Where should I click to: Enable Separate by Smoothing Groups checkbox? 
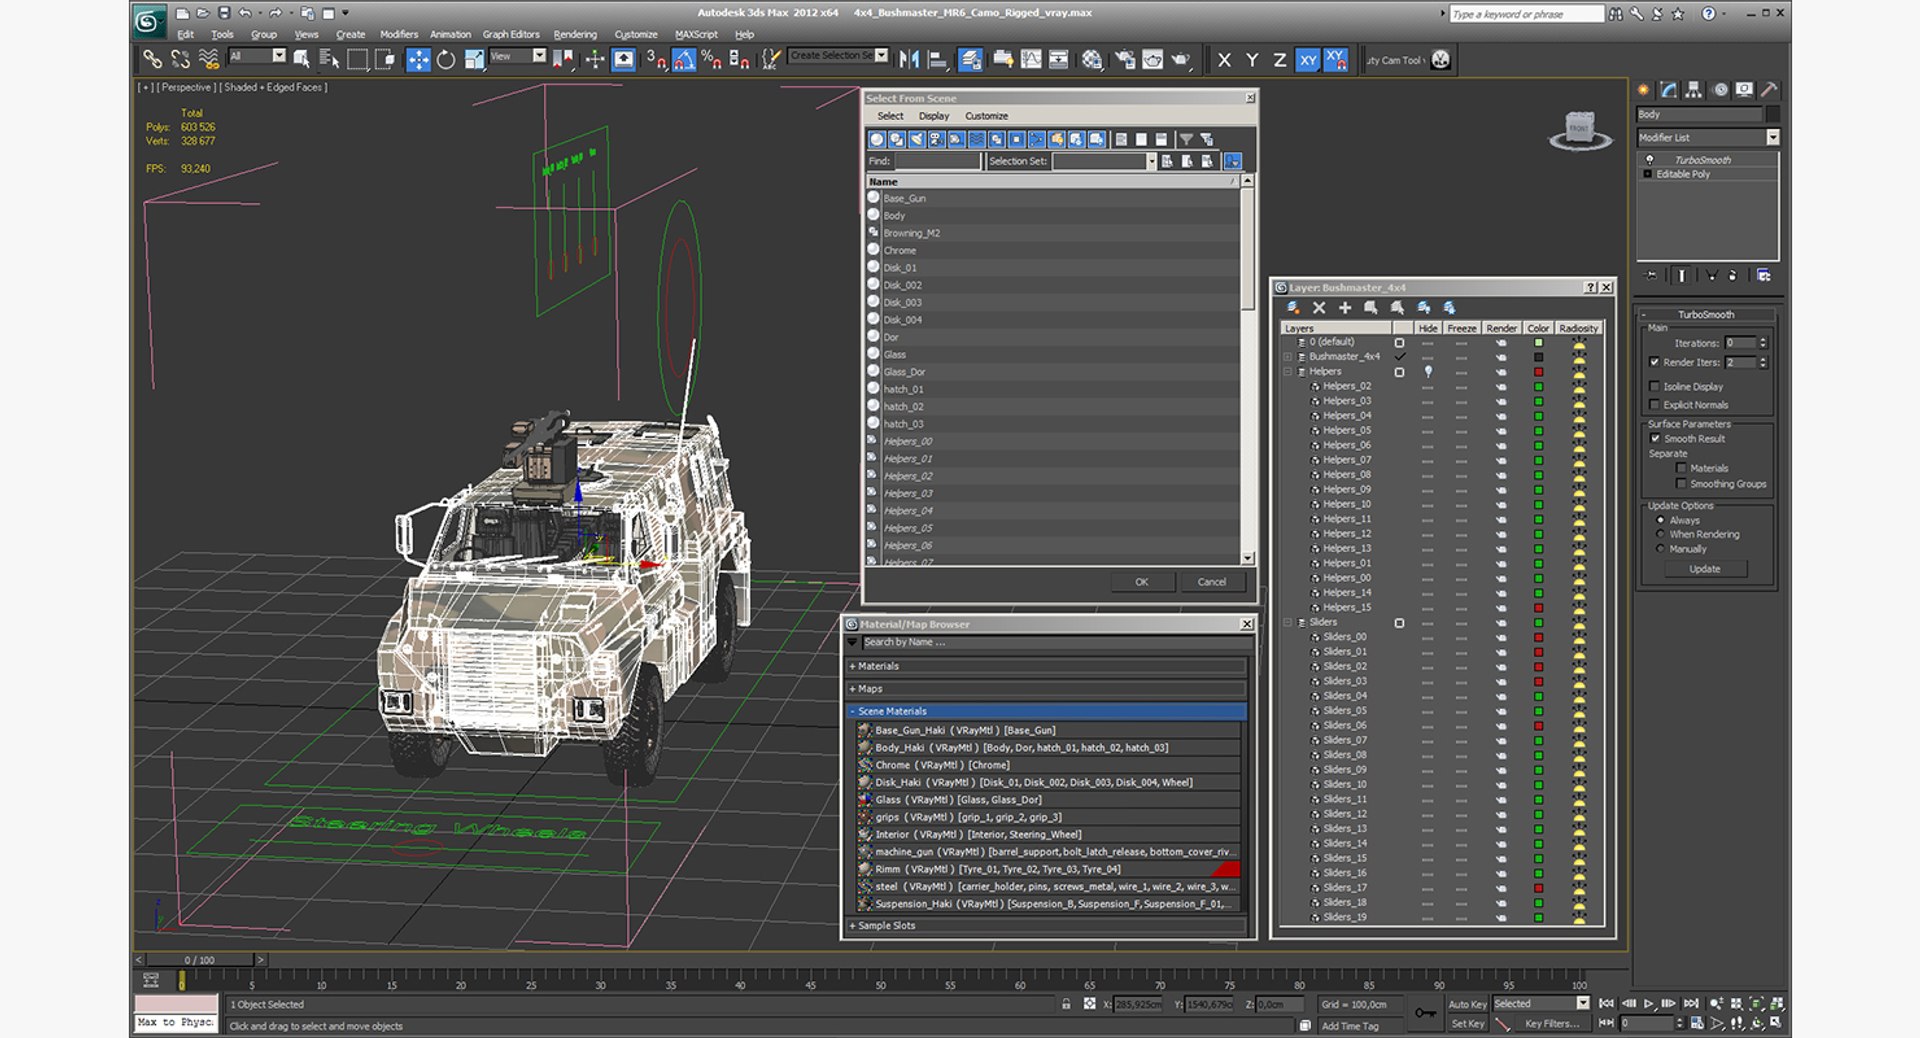click(x=1681, y=484)
